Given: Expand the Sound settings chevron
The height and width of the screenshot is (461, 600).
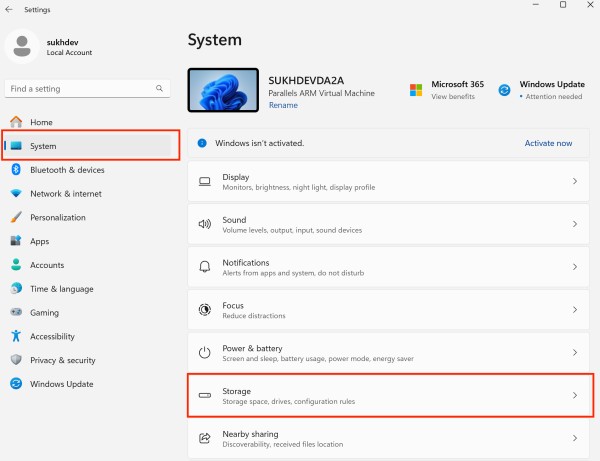Looking at the screenshot, I should [574, 225].
